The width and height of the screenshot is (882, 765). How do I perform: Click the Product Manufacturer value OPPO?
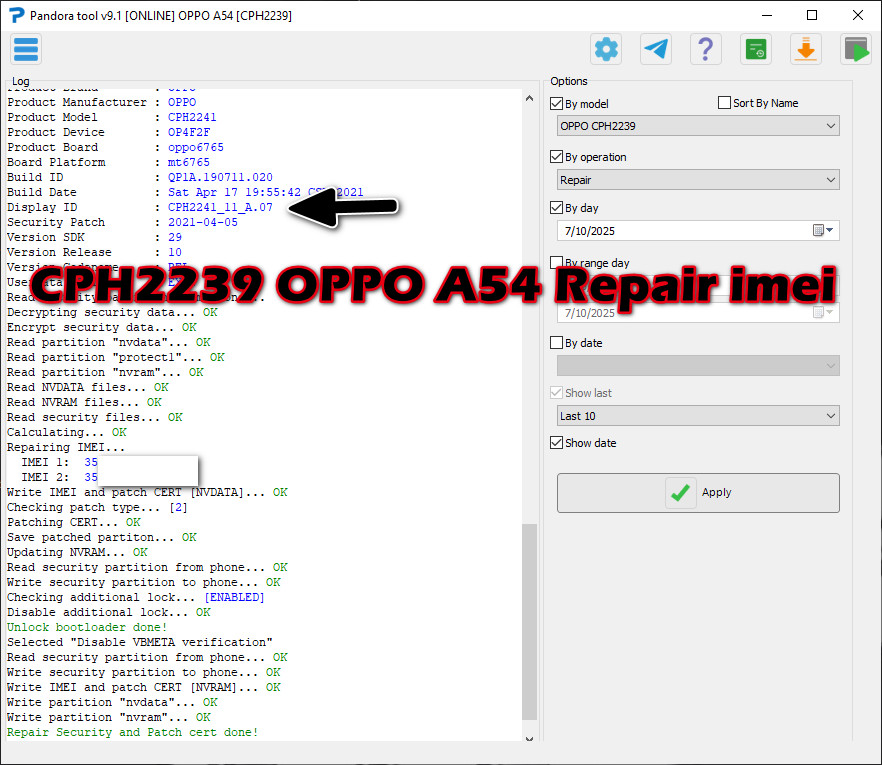182,102
